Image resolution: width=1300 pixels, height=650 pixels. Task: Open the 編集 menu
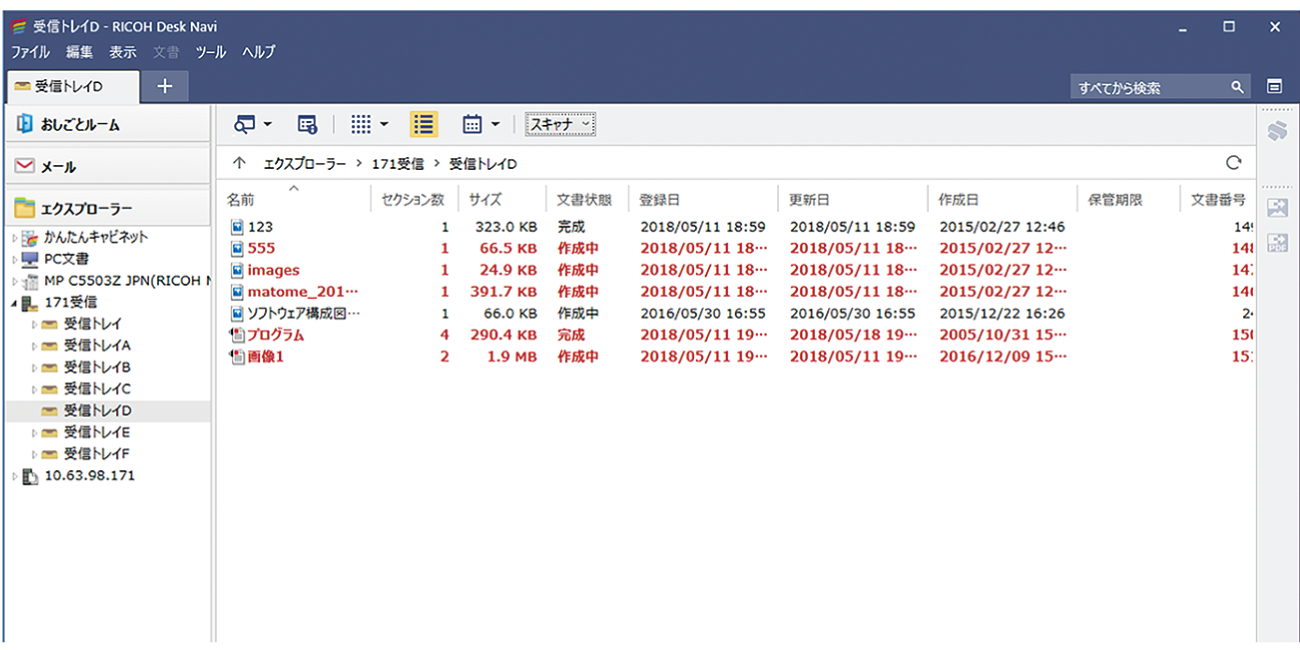coord(80,52)
